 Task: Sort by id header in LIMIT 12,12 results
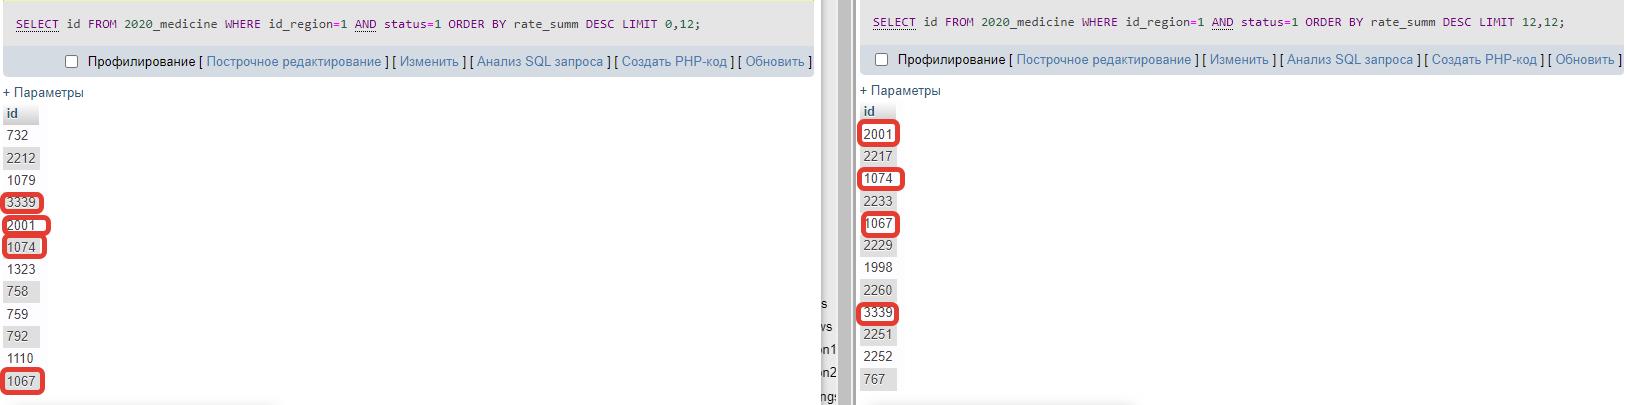click(x=869, y=112)
